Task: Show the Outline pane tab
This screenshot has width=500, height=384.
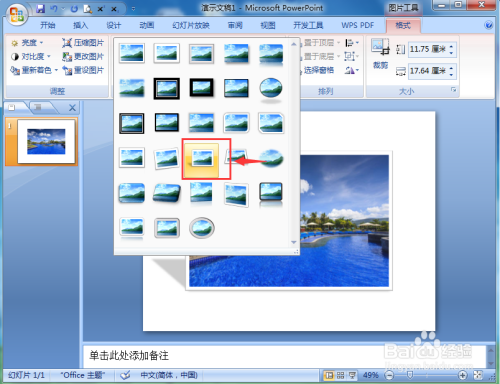Action: [38, 107]
